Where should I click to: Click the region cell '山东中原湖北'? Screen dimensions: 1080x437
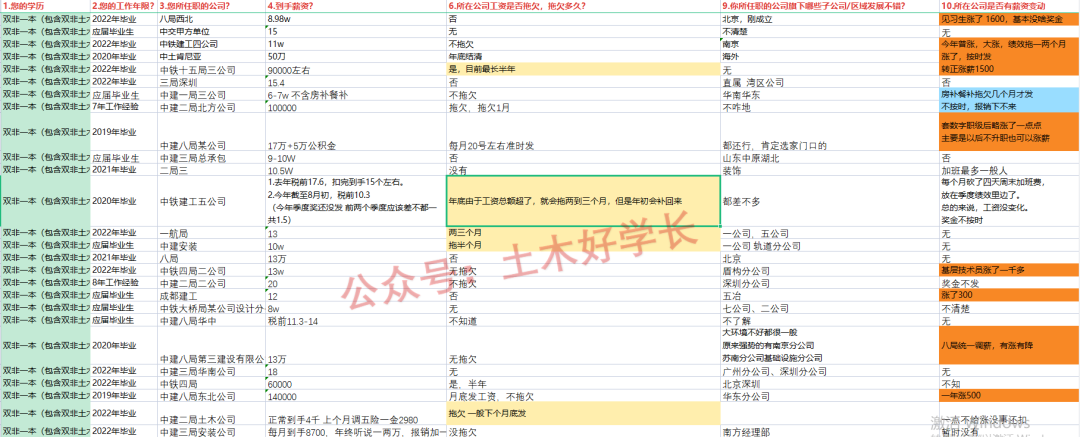[829, 157]
